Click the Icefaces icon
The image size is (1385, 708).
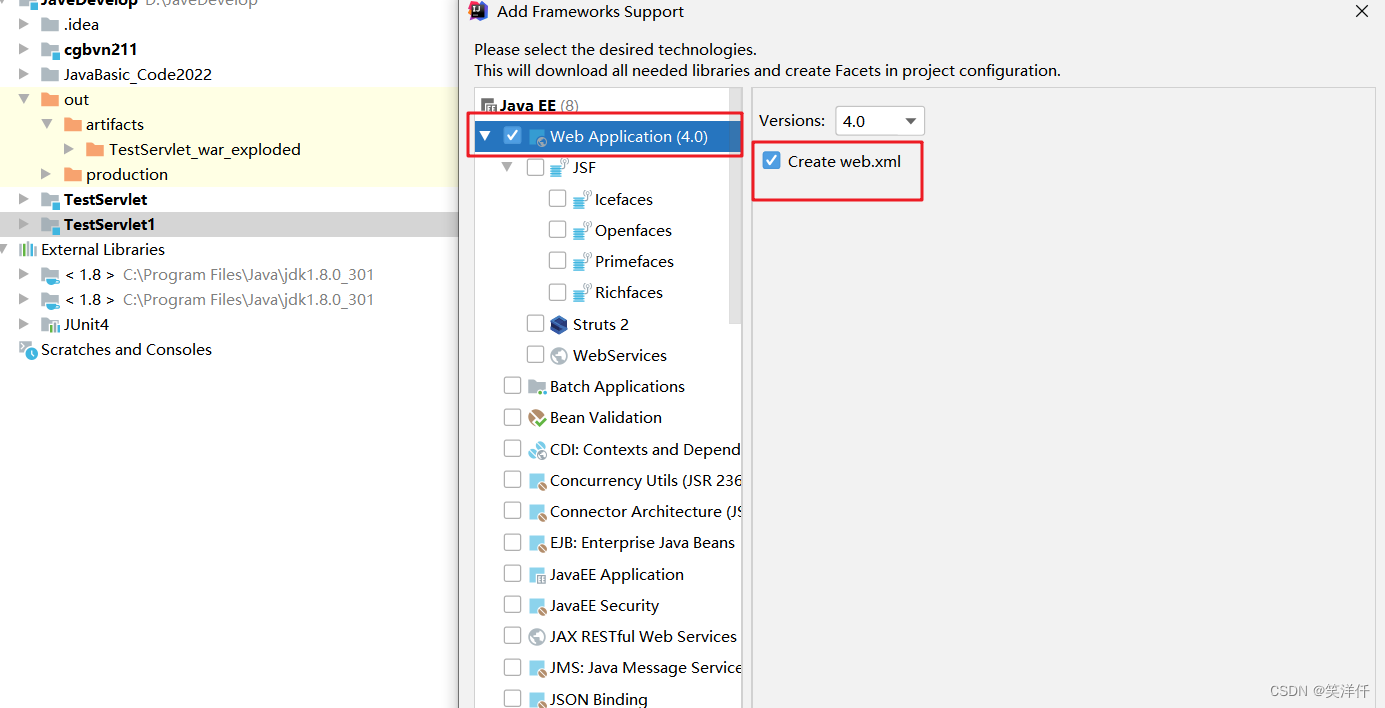coord(582,199)
